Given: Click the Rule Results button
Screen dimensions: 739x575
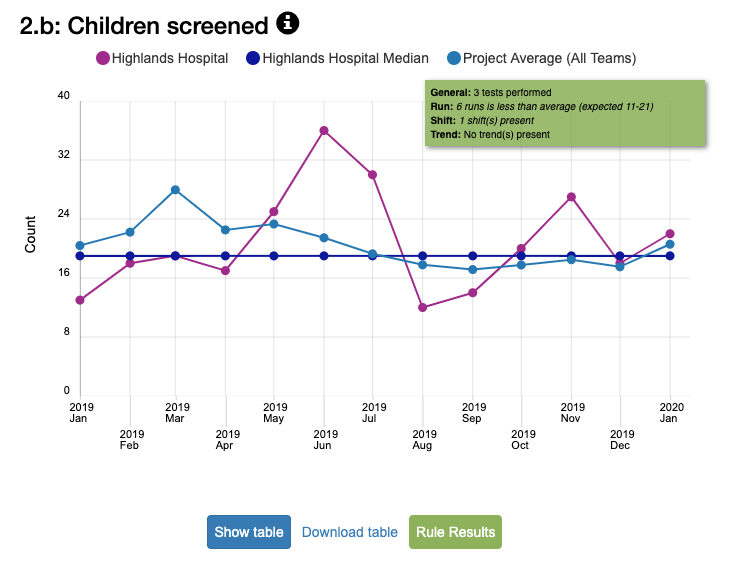Looking at the screenshot, I should pyautogui.click(x=455, y=532).
